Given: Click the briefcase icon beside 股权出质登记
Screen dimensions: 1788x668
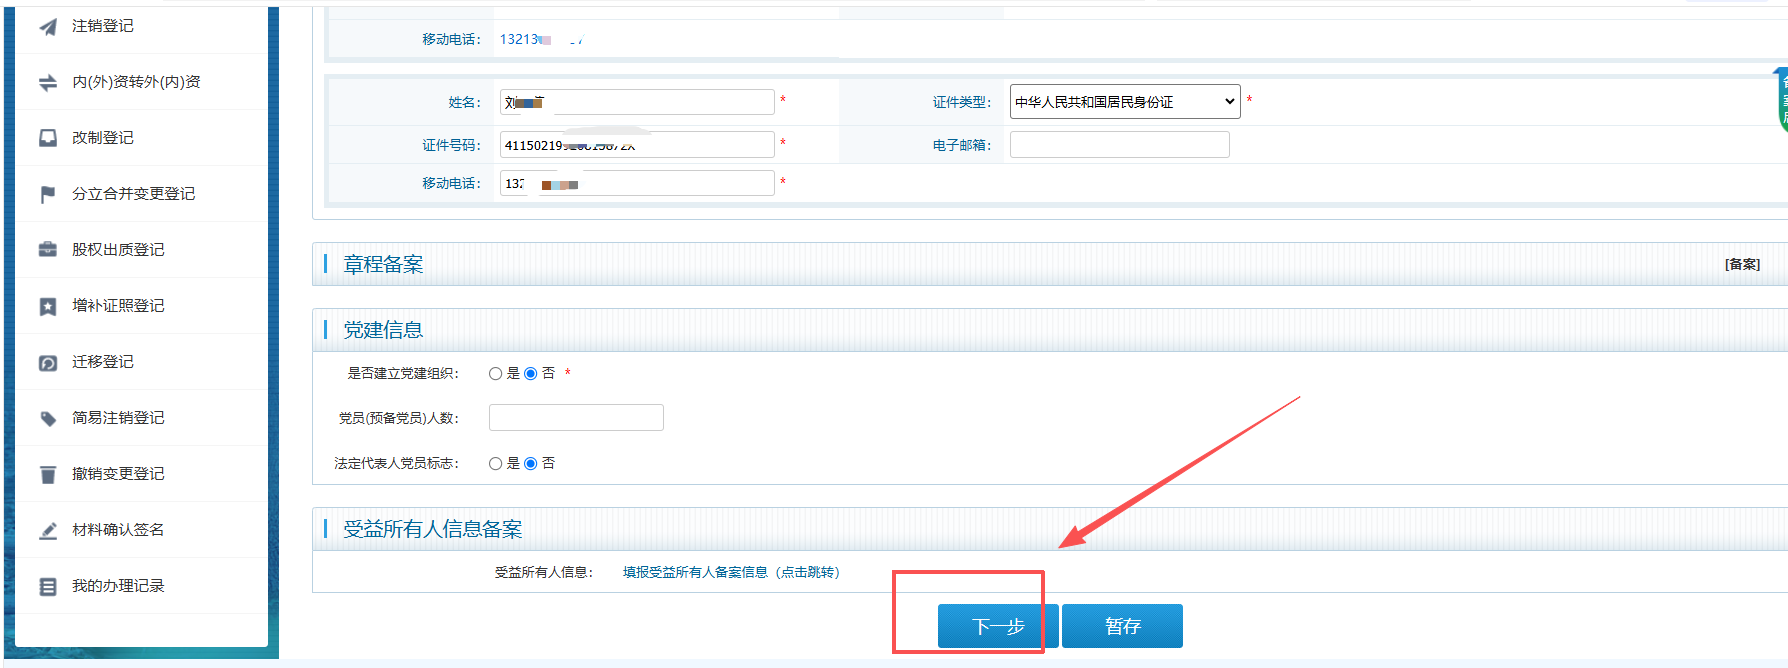Looking at the screenshot, I should 48,250.
